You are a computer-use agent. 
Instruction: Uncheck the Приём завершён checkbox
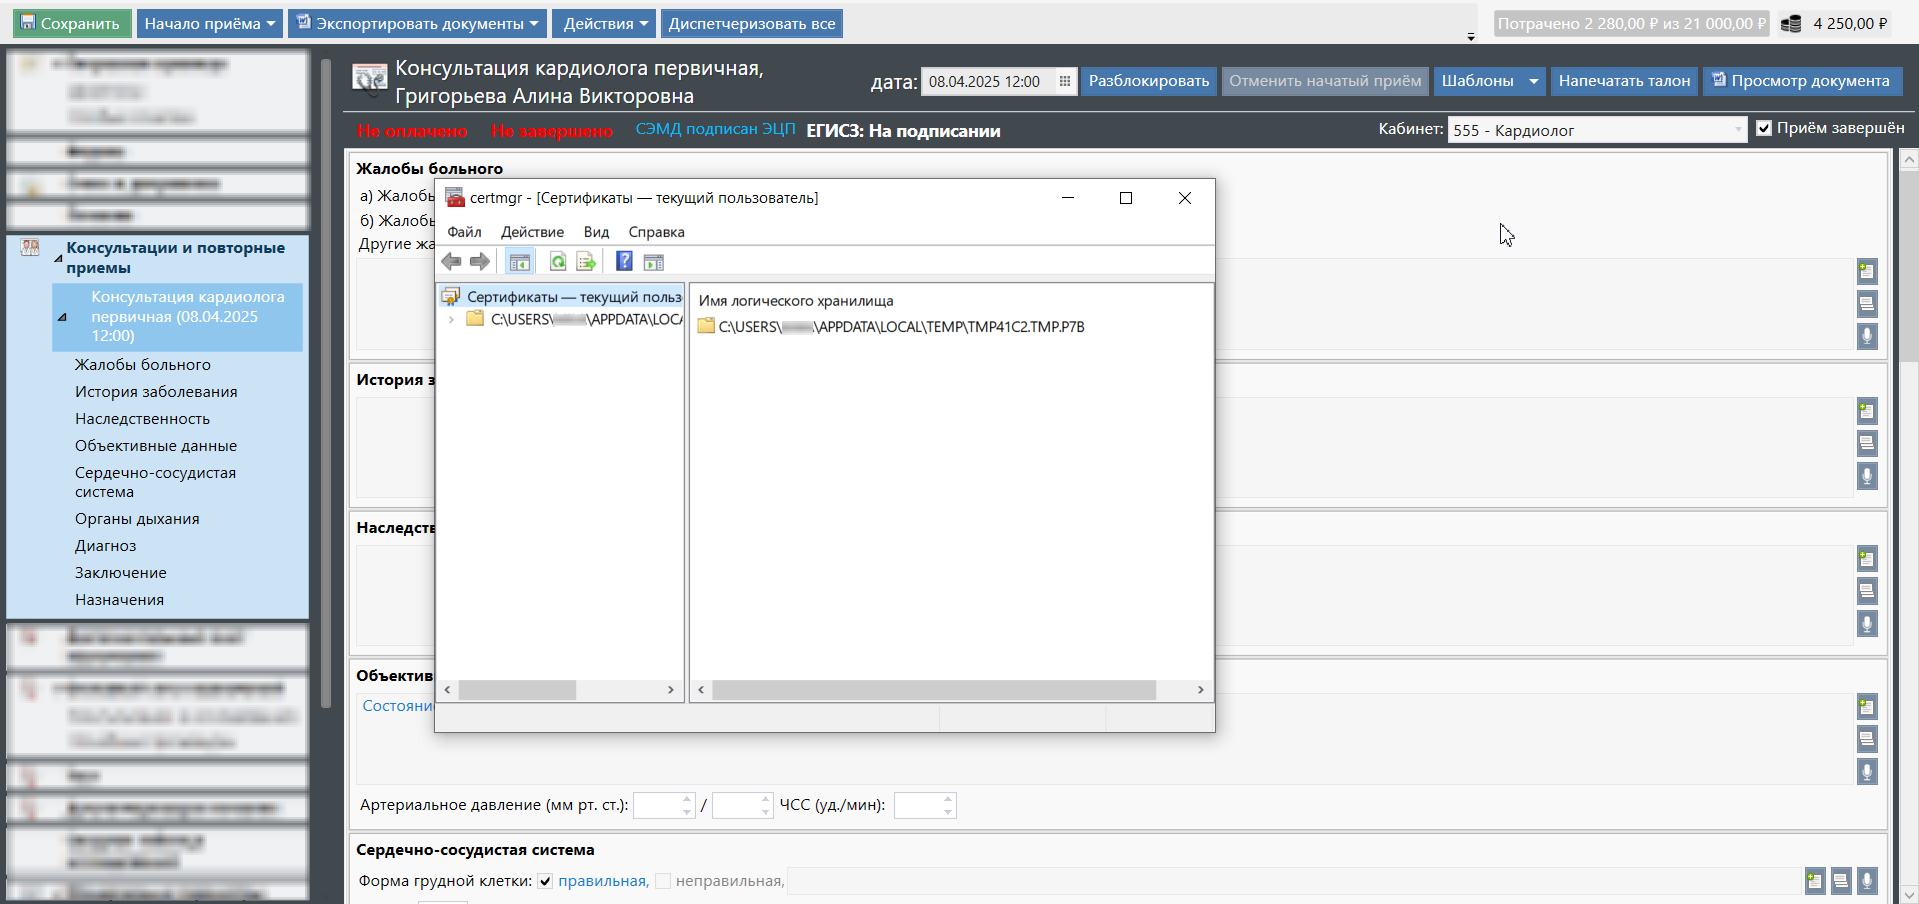(x=1764, y=128)
